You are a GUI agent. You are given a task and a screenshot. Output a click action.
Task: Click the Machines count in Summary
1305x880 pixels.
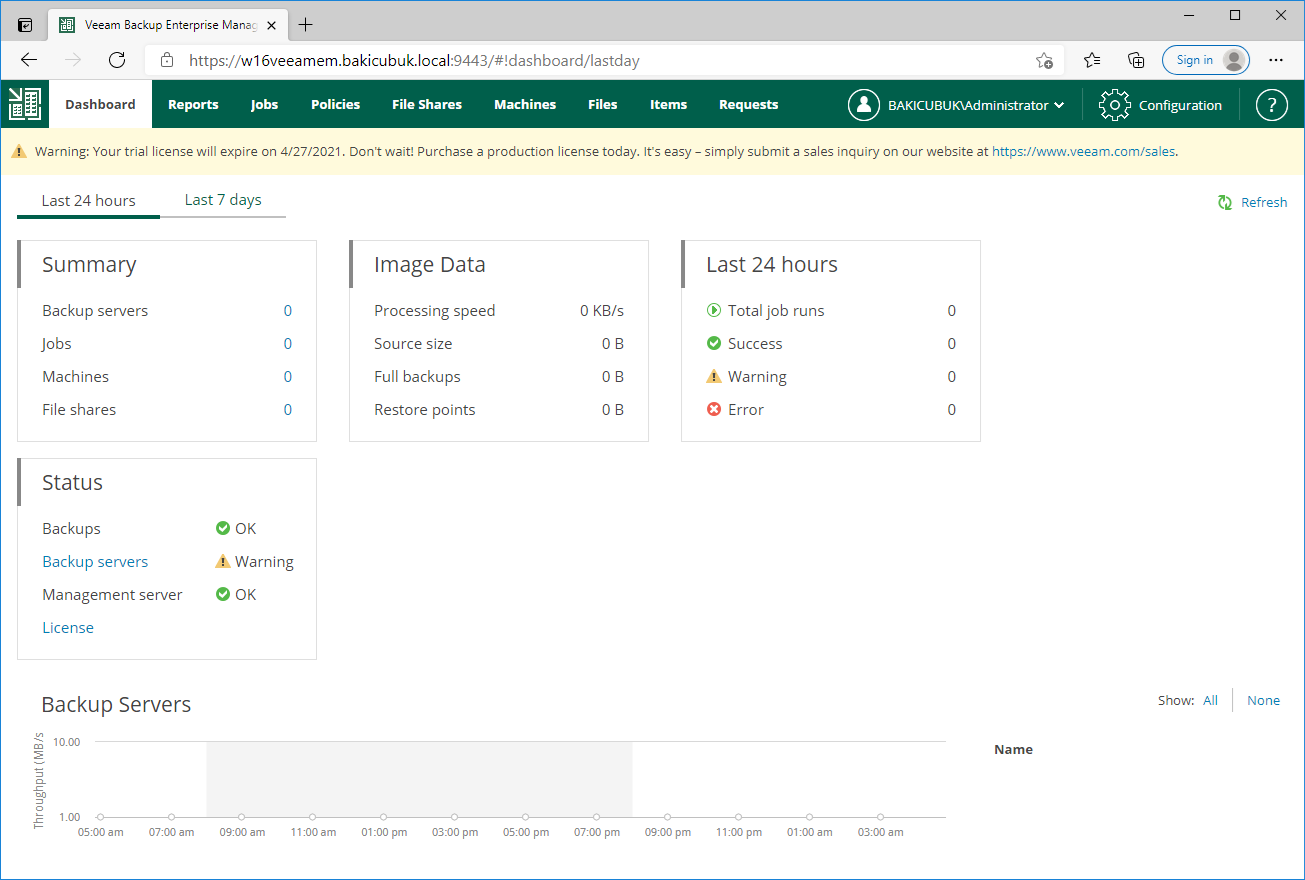(288, 376)
